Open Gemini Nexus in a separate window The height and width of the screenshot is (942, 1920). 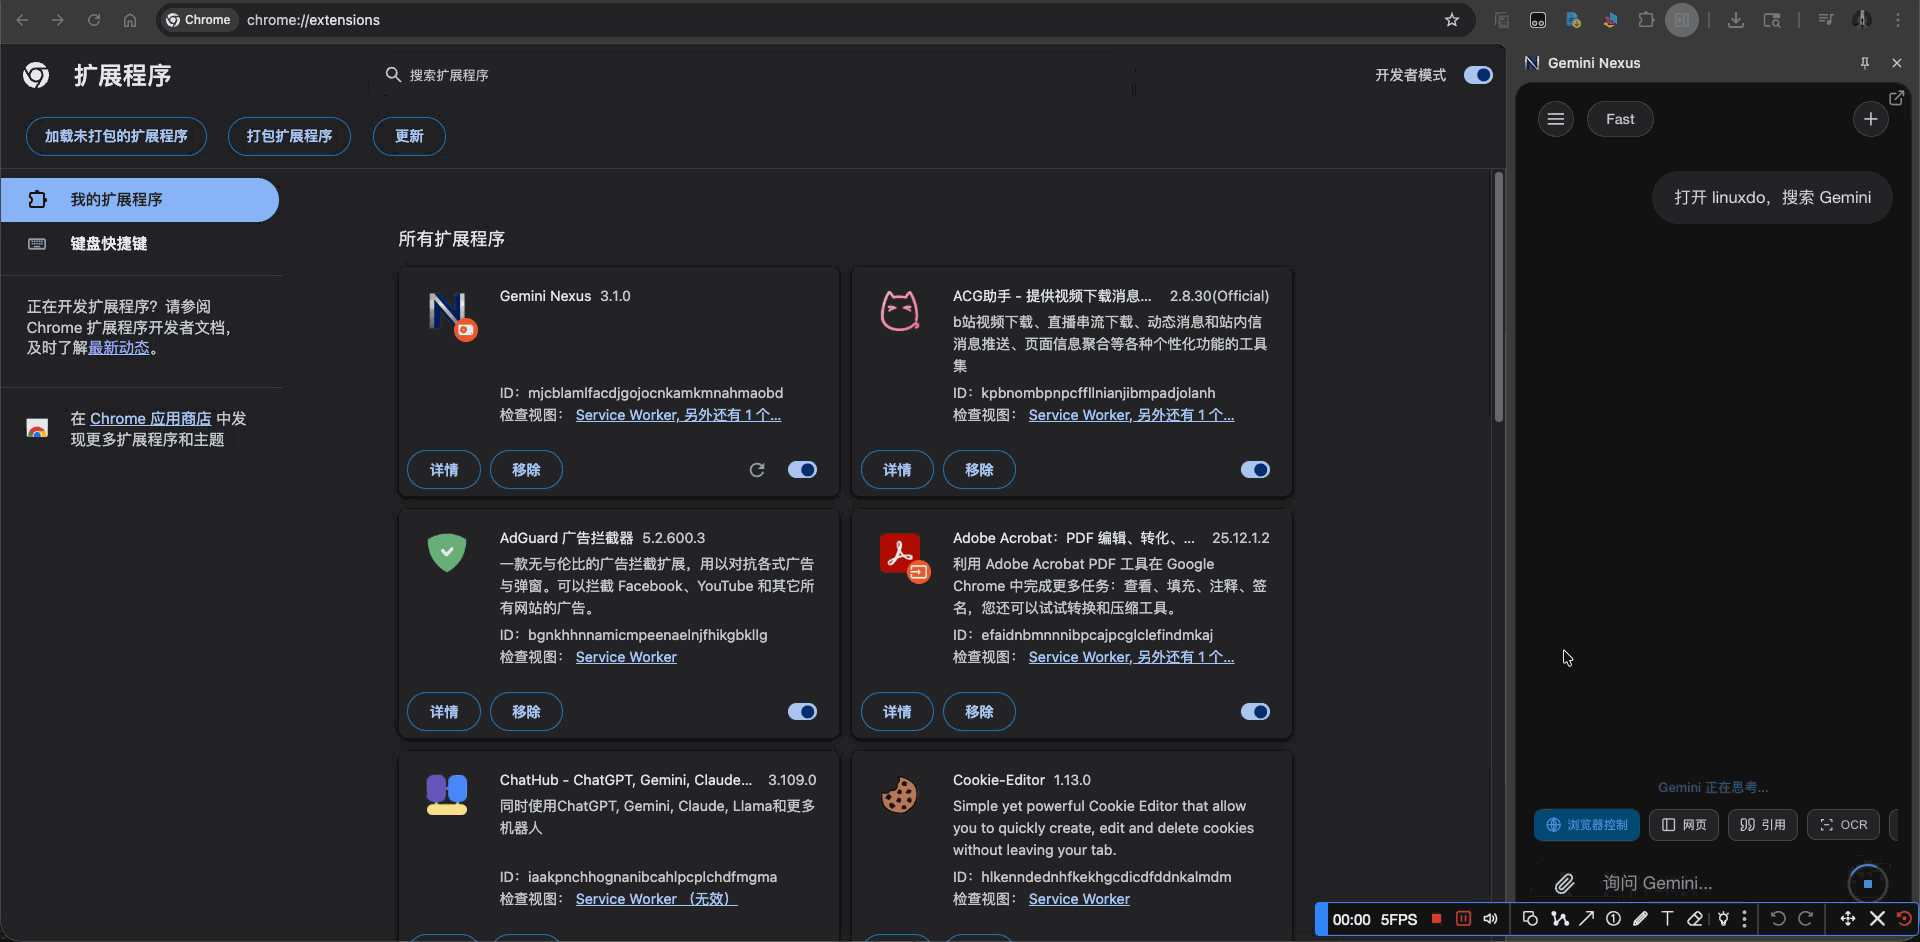click(x=1896, y=97)
